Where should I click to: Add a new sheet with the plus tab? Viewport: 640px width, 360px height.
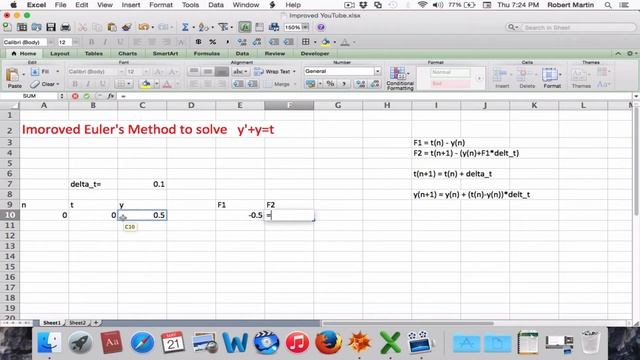coord(96,323)
